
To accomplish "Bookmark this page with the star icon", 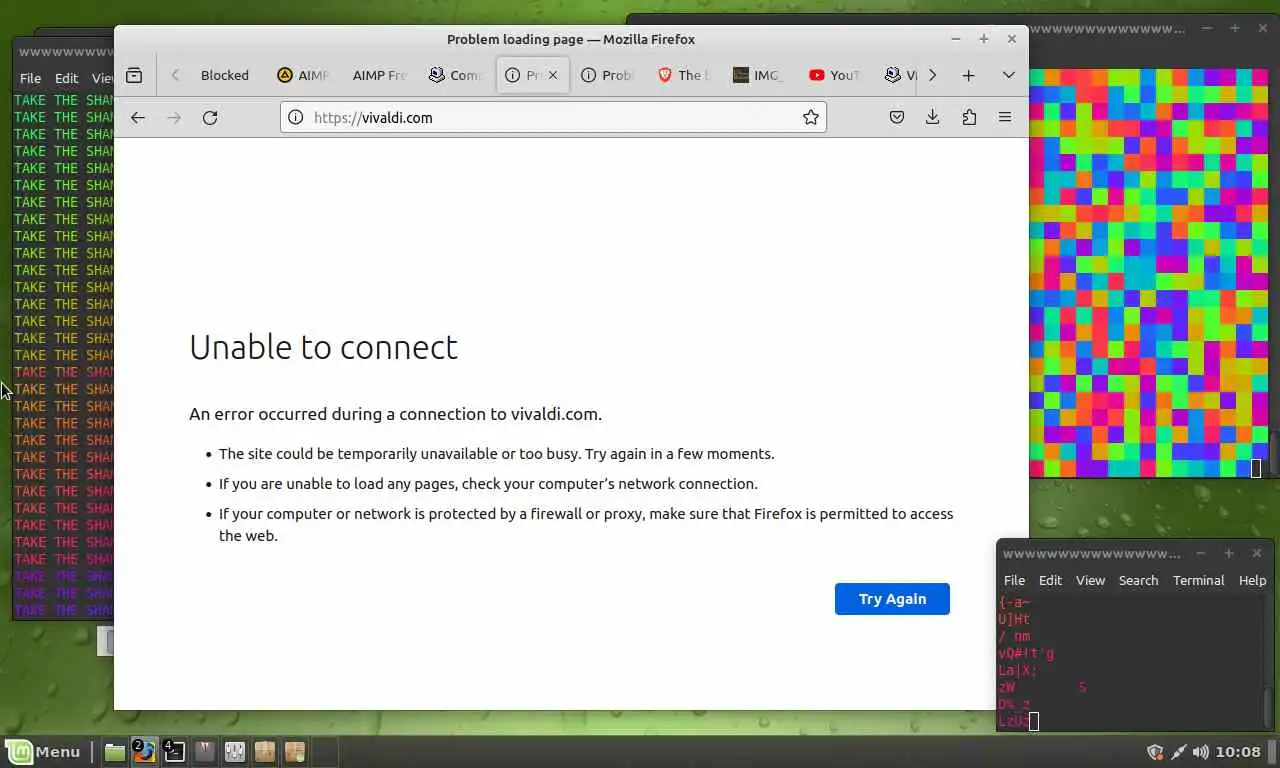I will pyautogui.click(x=811, y=117).
